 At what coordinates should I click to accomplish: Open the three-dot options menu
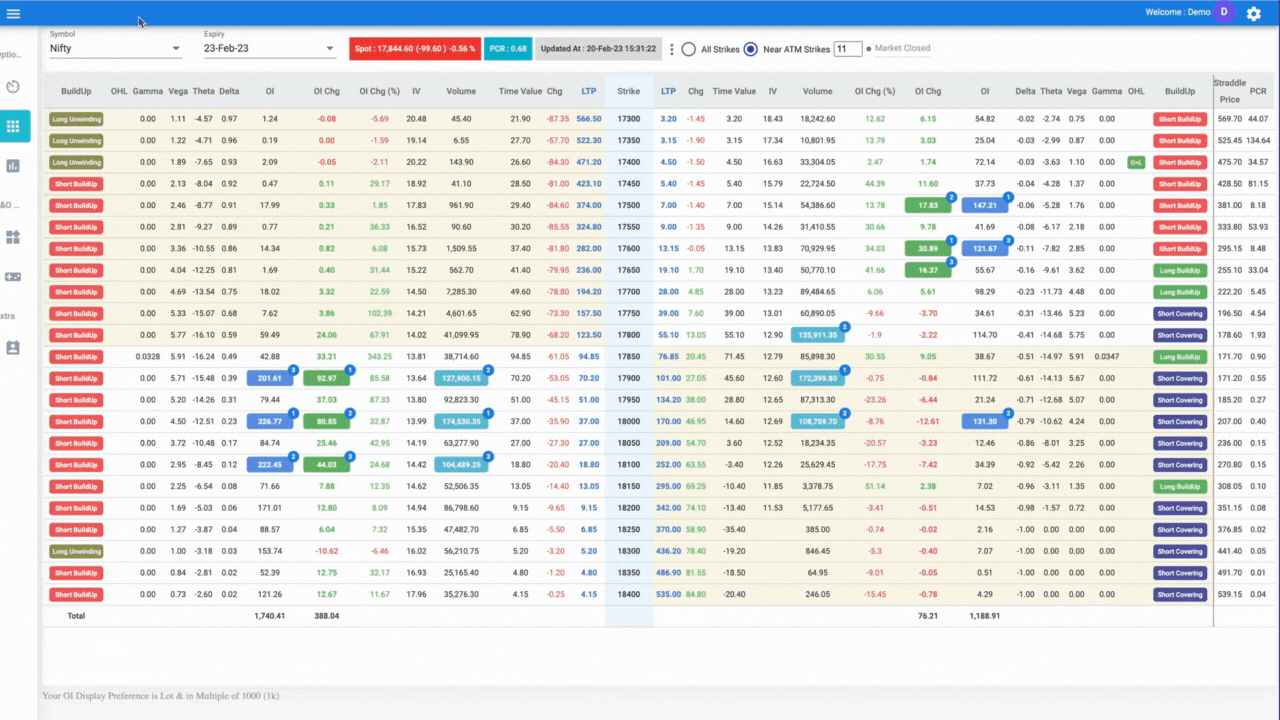click(x=671, y=49)
